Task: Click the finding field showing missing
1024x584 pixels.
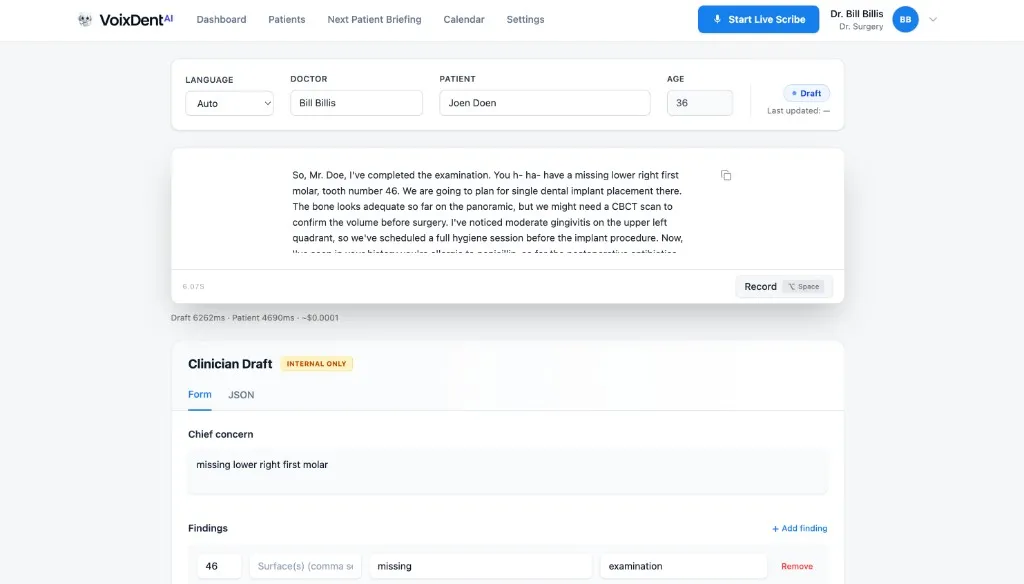Action: [481, 566]
